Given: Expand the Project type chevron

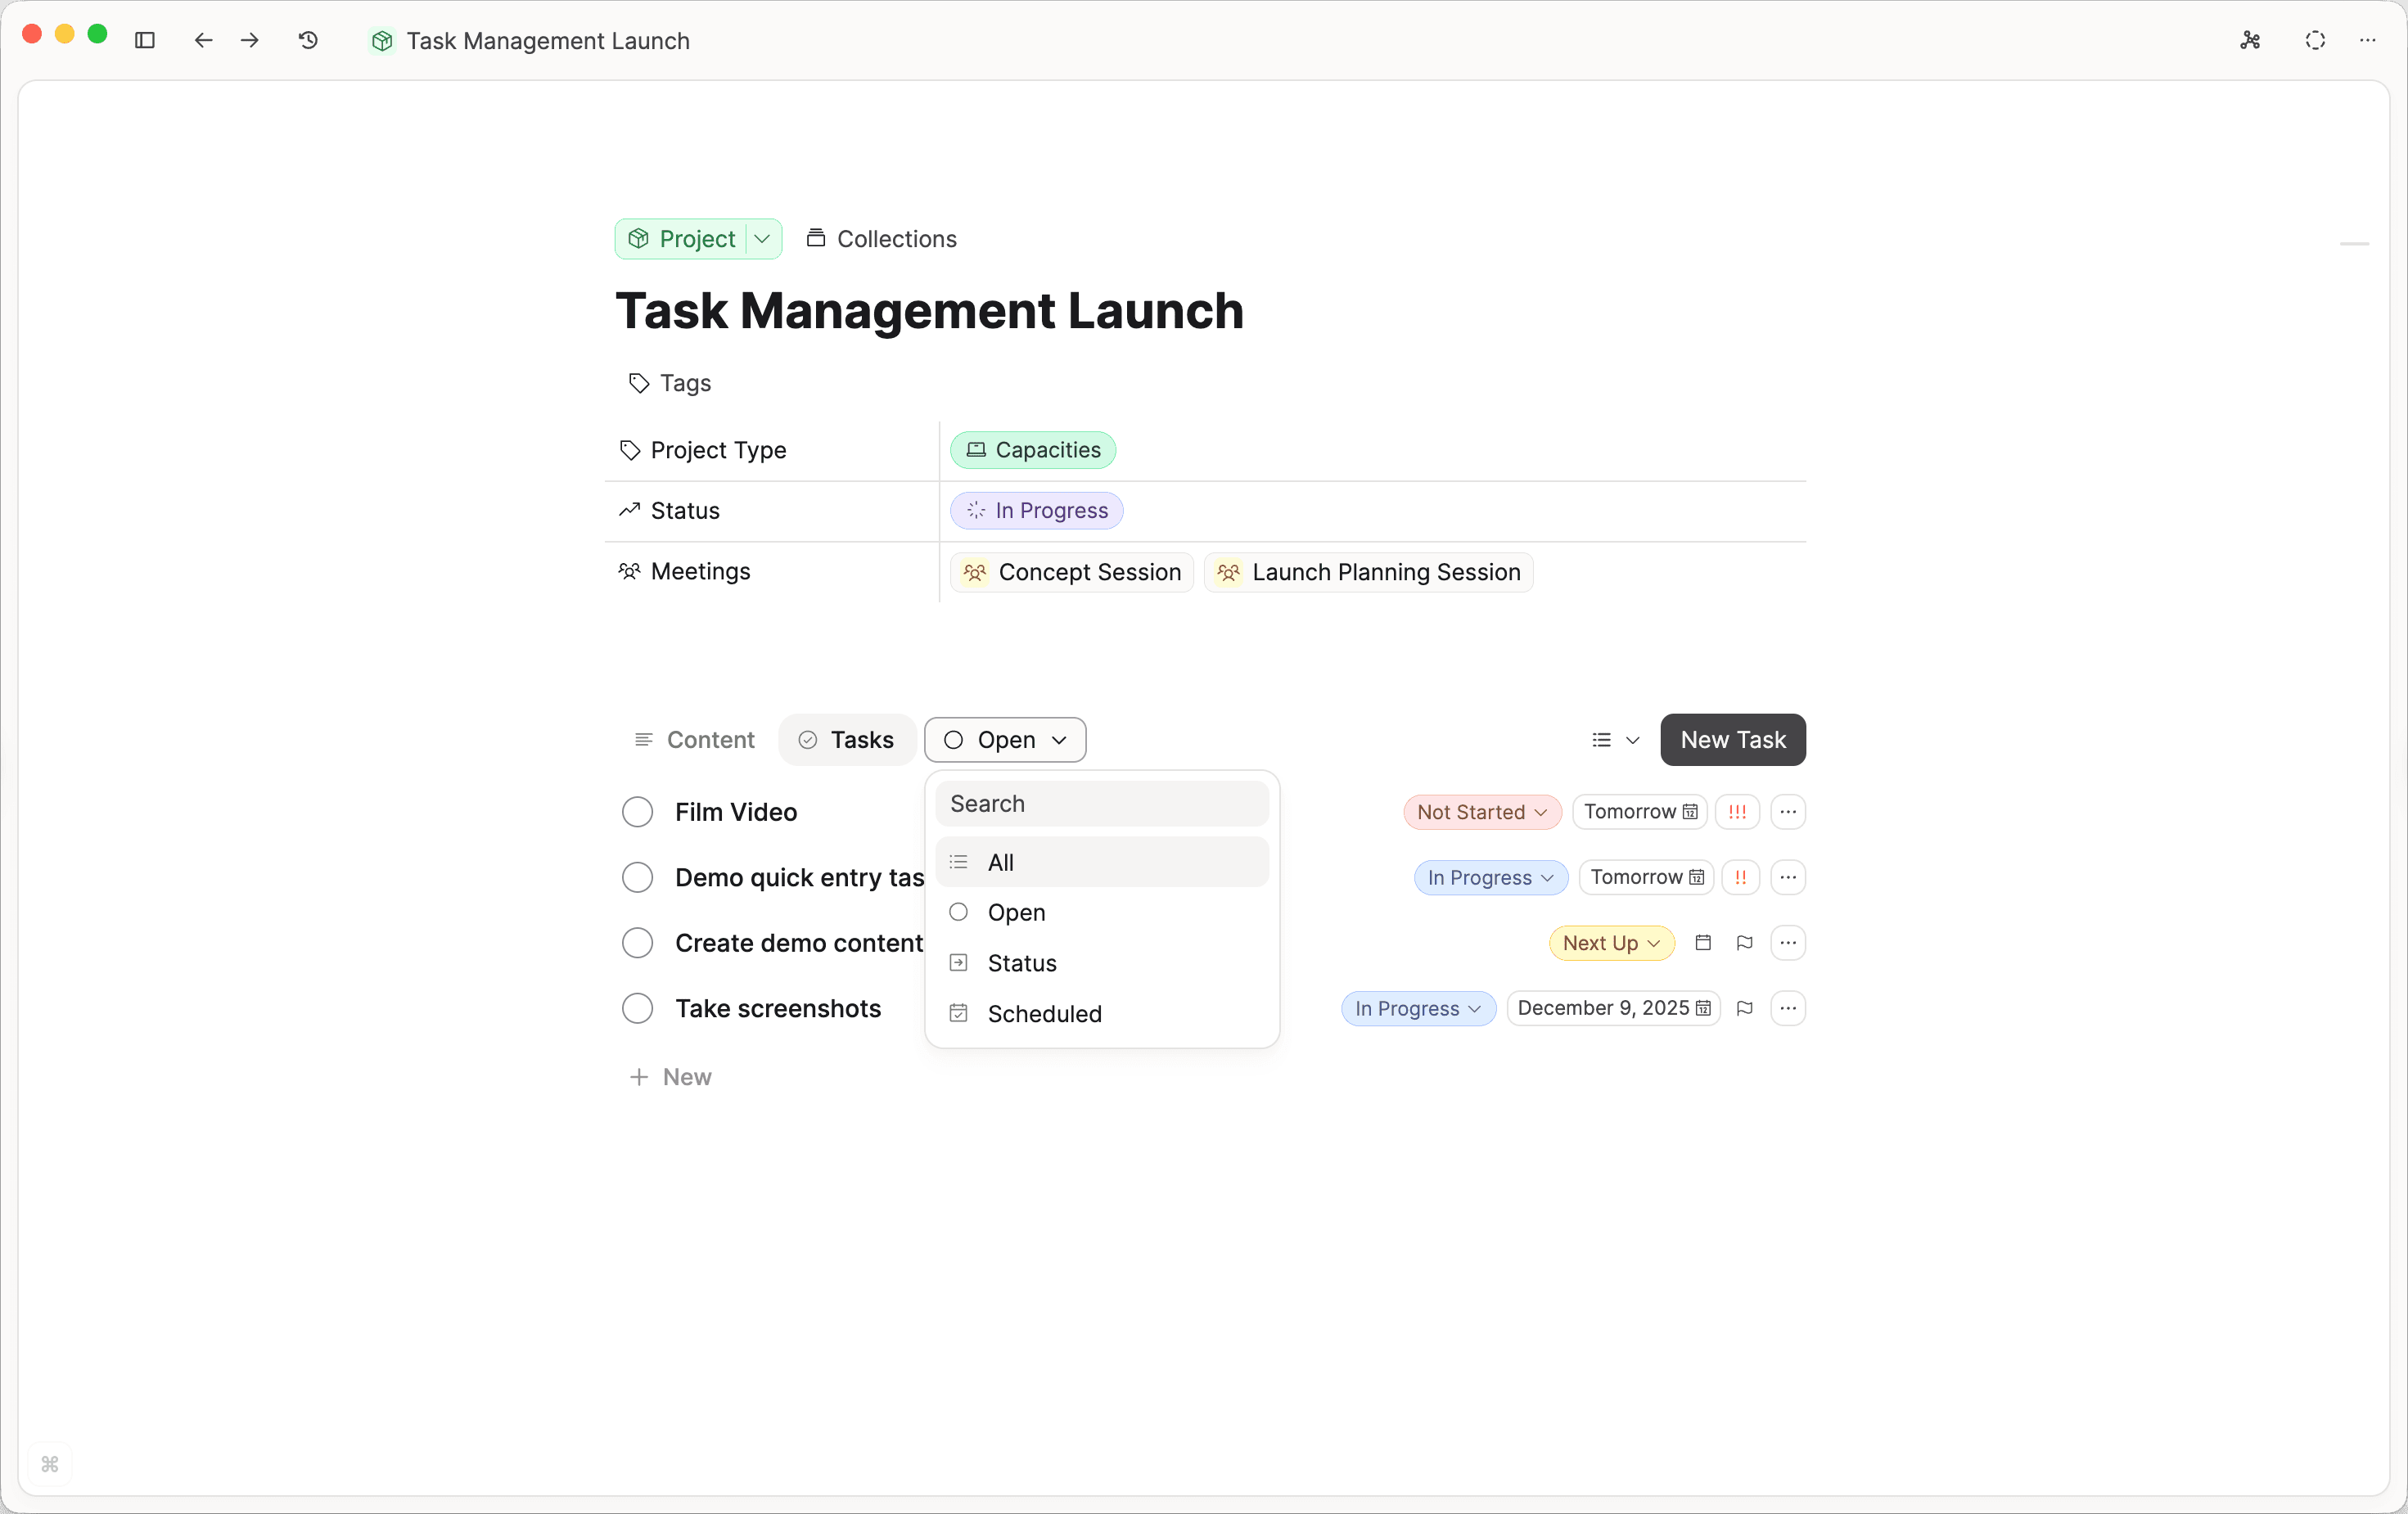Looking at the screenshot, I should click(762, 238).
